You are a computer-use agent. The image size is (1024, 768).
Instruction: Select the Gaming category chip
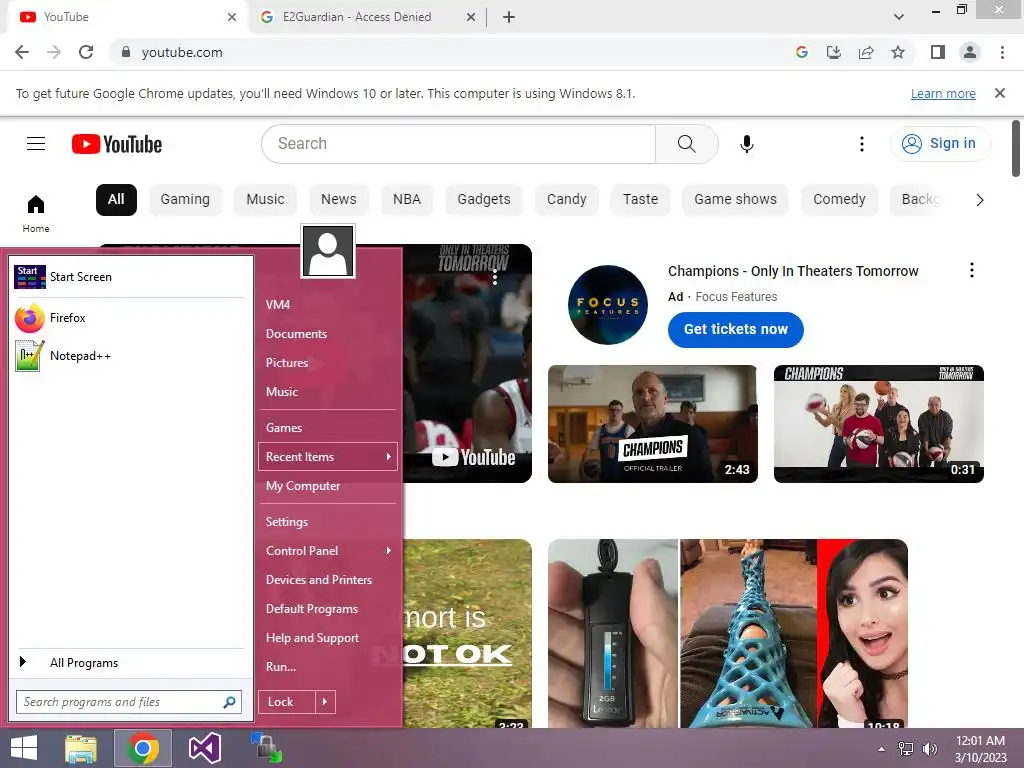point(185,199)
